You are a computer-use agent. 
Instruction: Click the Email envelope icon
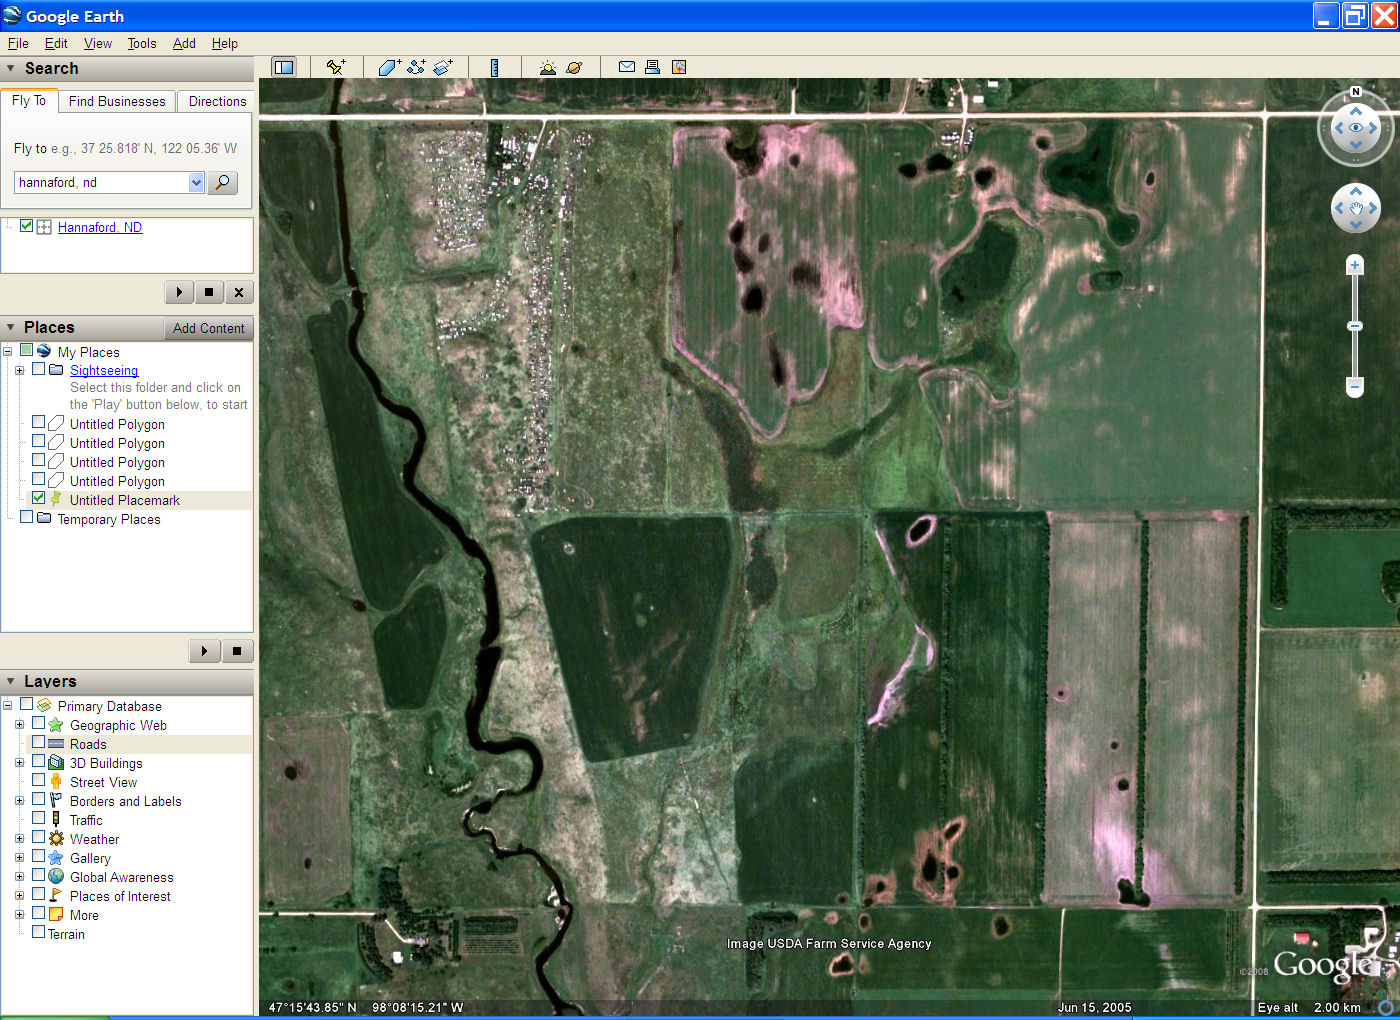627,67
